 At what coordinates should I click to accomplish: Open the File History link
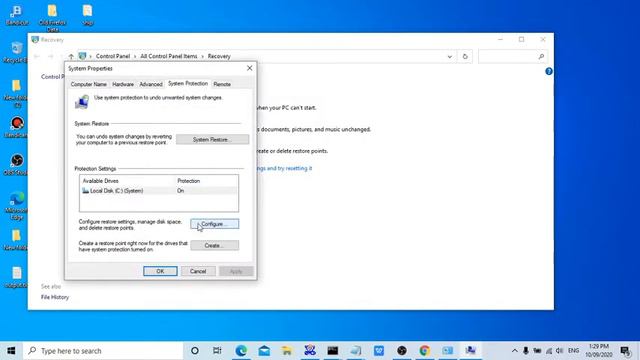pos(55,297)
